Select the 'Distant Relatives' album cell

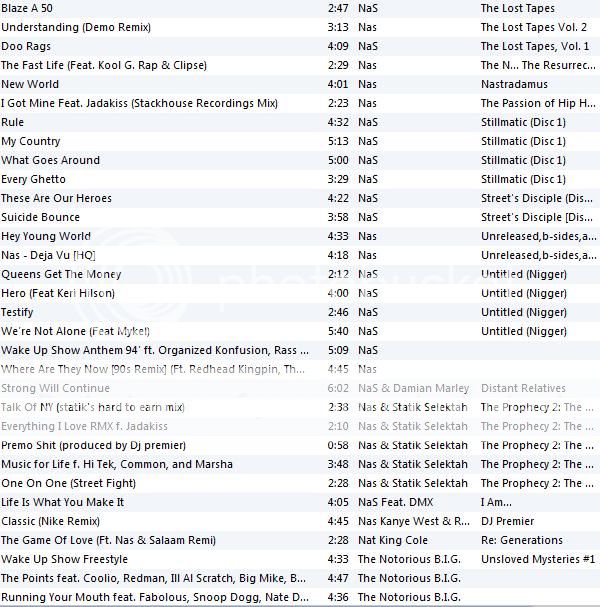[523, 388]
